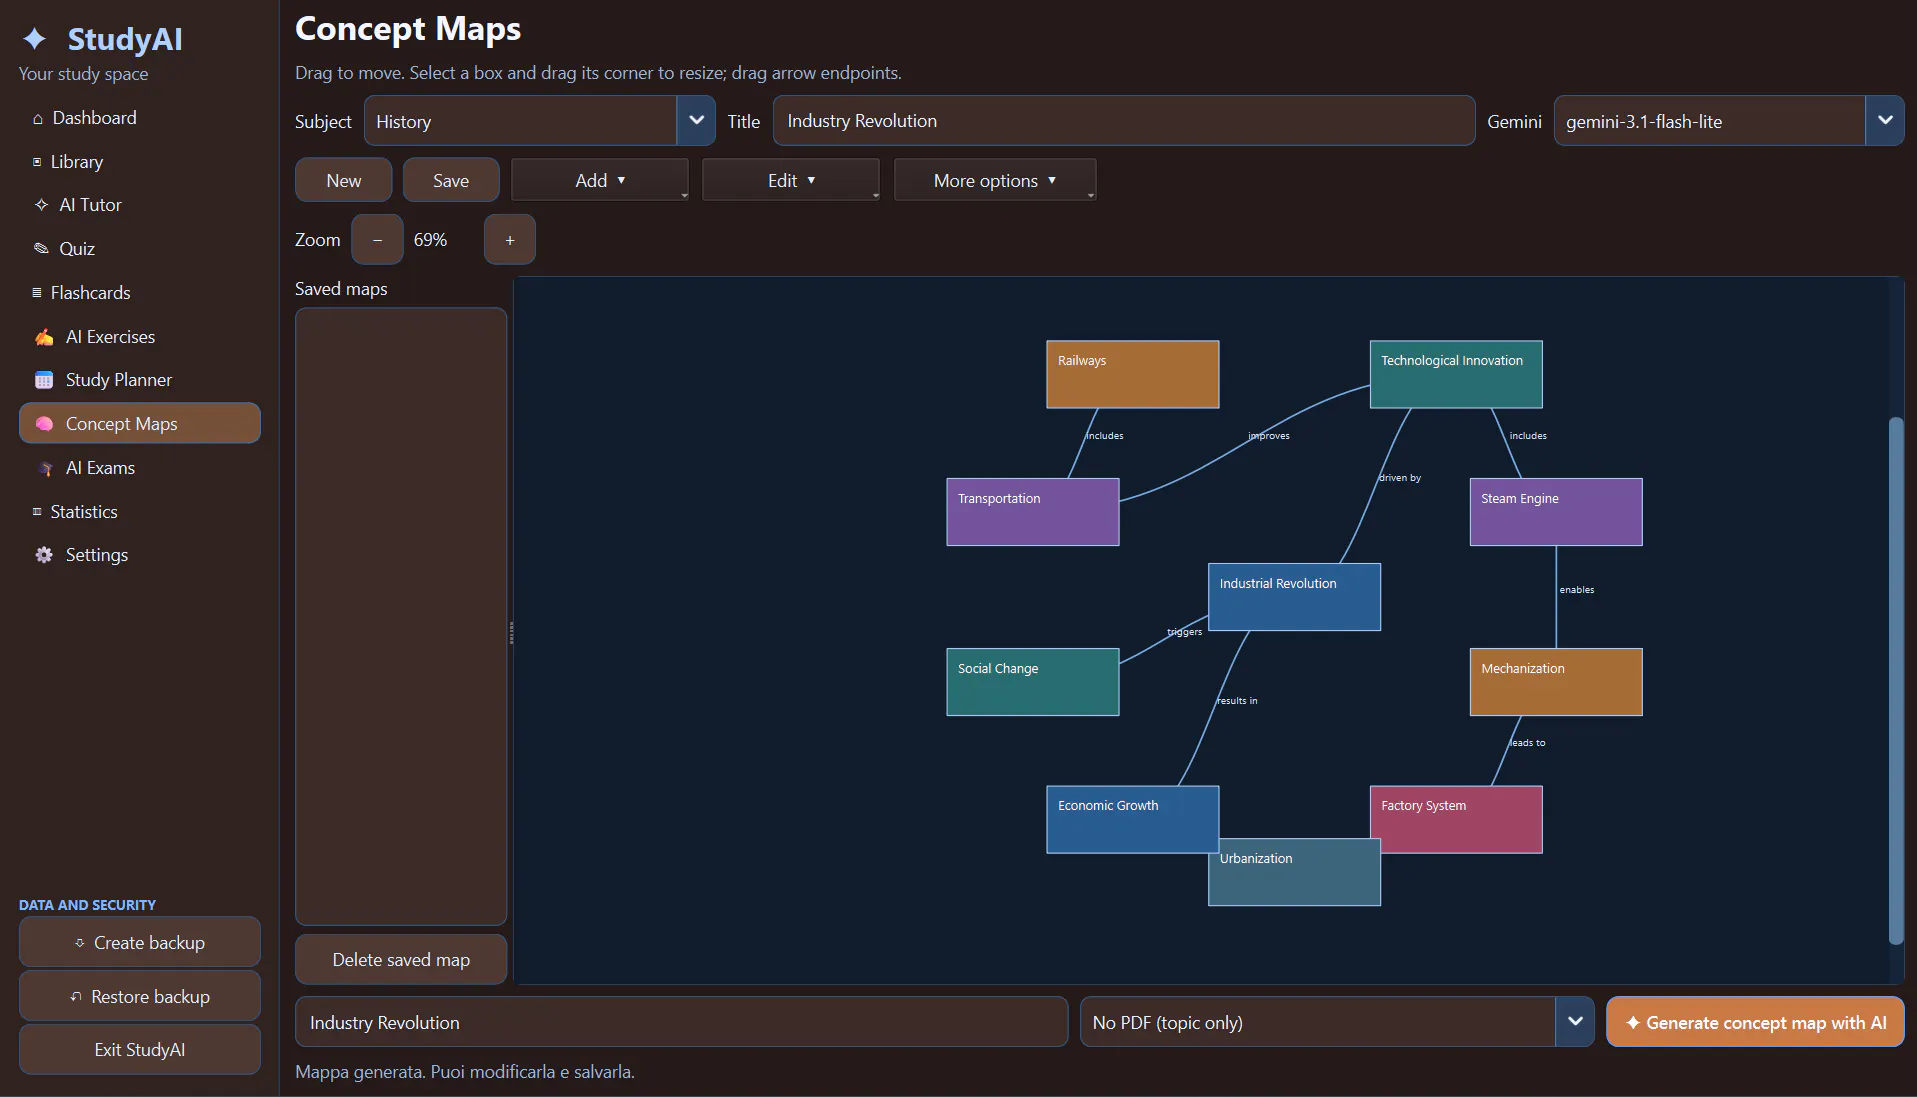Viewport: 1917px width, 1097px height.
Task: Click the AI Tutor sparkle icon
Action: pyautogui.click(x=41, y=205)
